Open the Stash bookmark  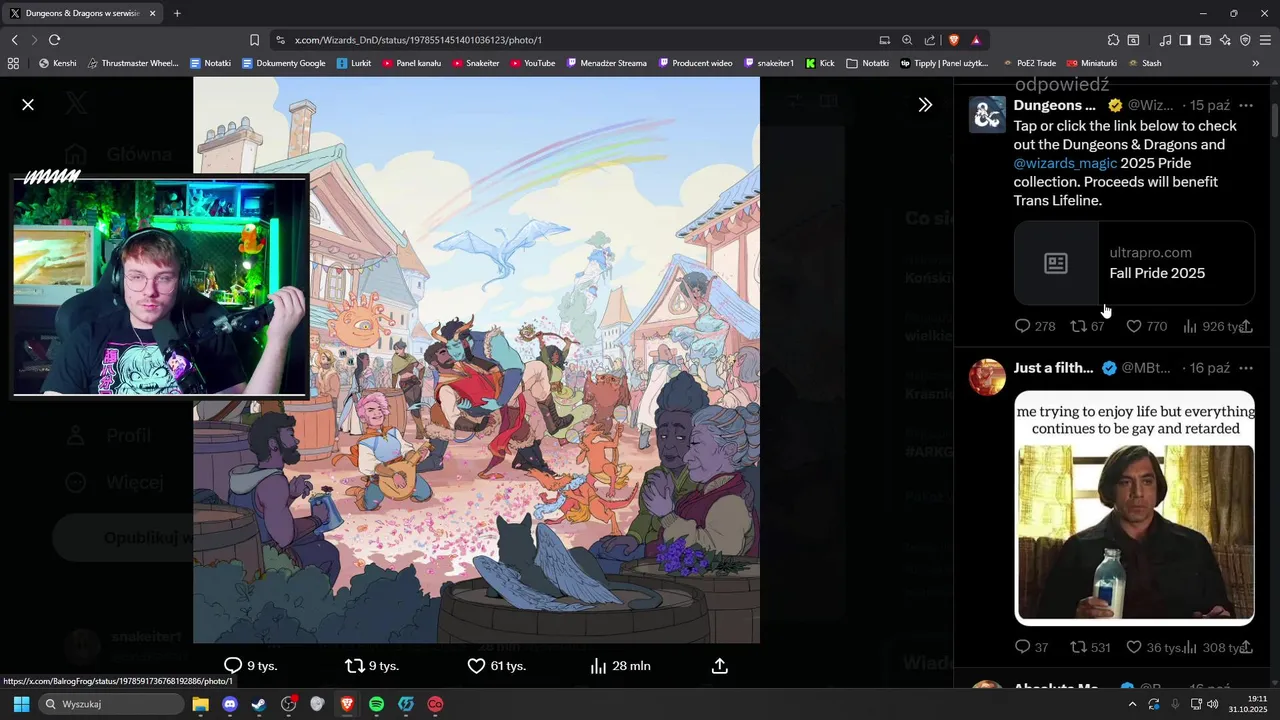coord(1145,63)
